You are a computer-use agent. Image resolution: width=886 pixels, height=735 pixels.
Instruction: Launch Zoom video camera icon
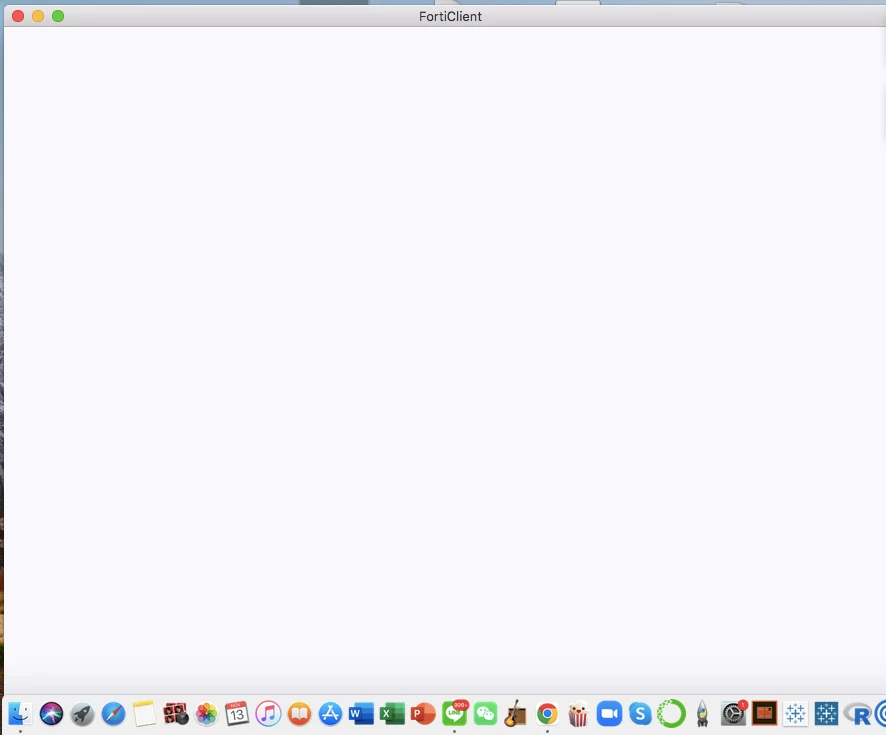pos(609,714)
